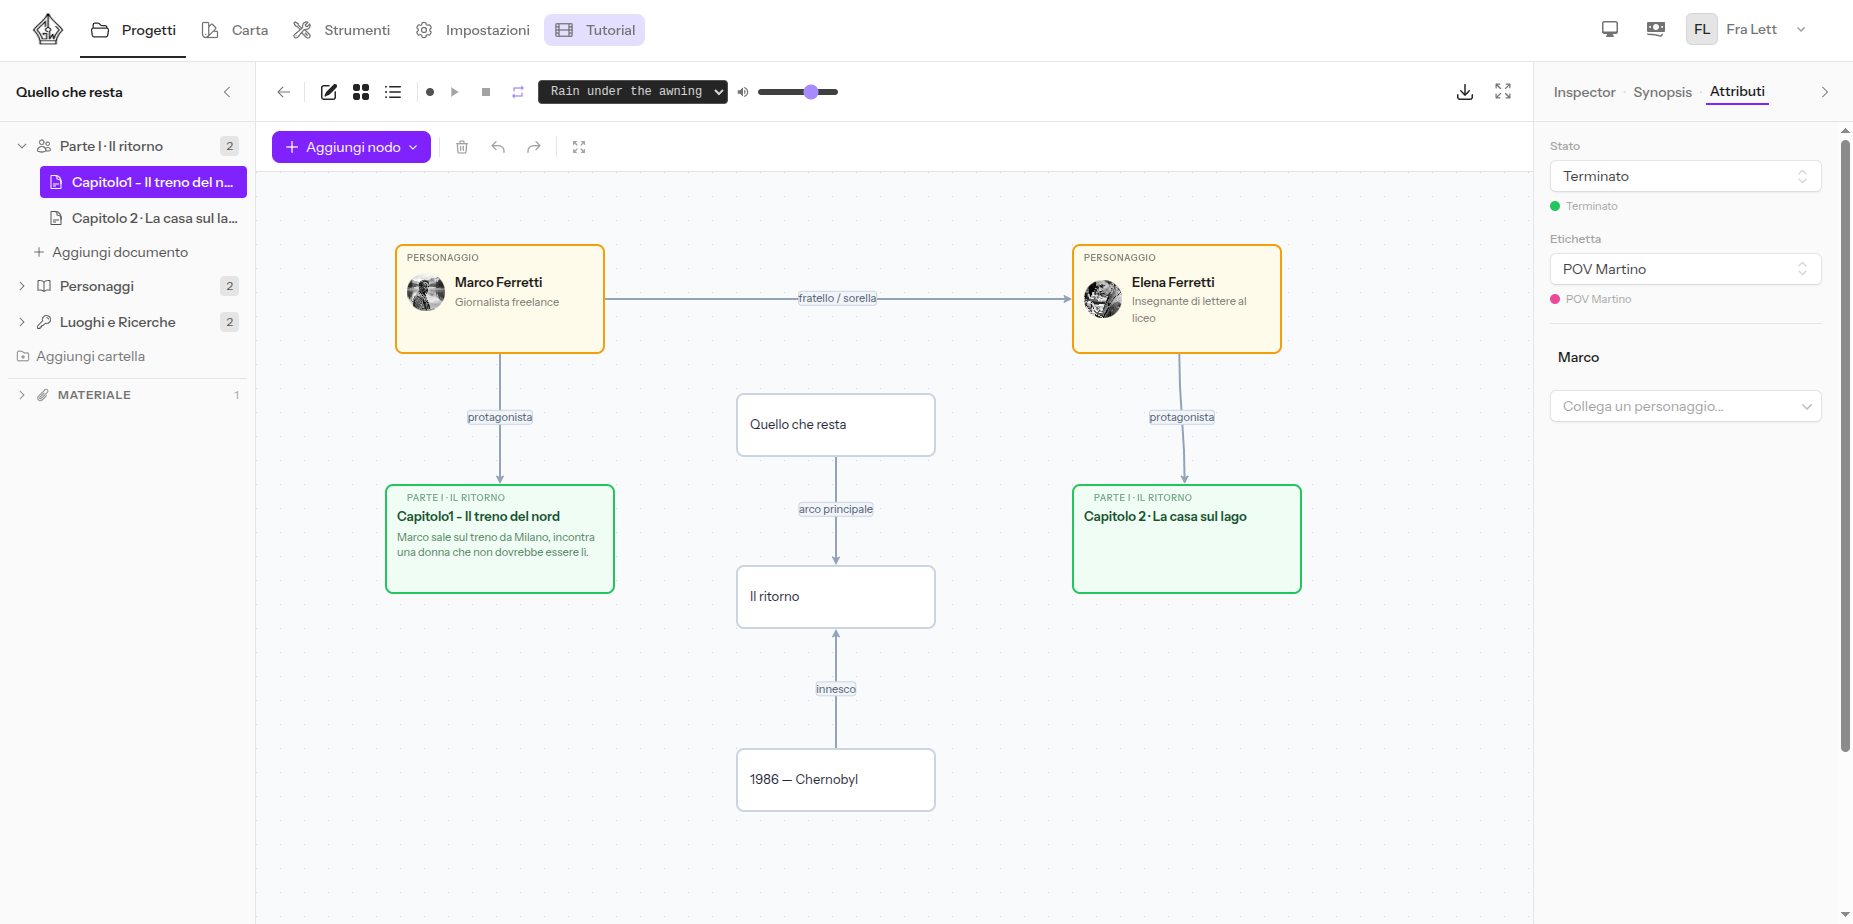Select Capitolo1 – Il treno del nord document

pyautogui.click(x=143, y=182)
